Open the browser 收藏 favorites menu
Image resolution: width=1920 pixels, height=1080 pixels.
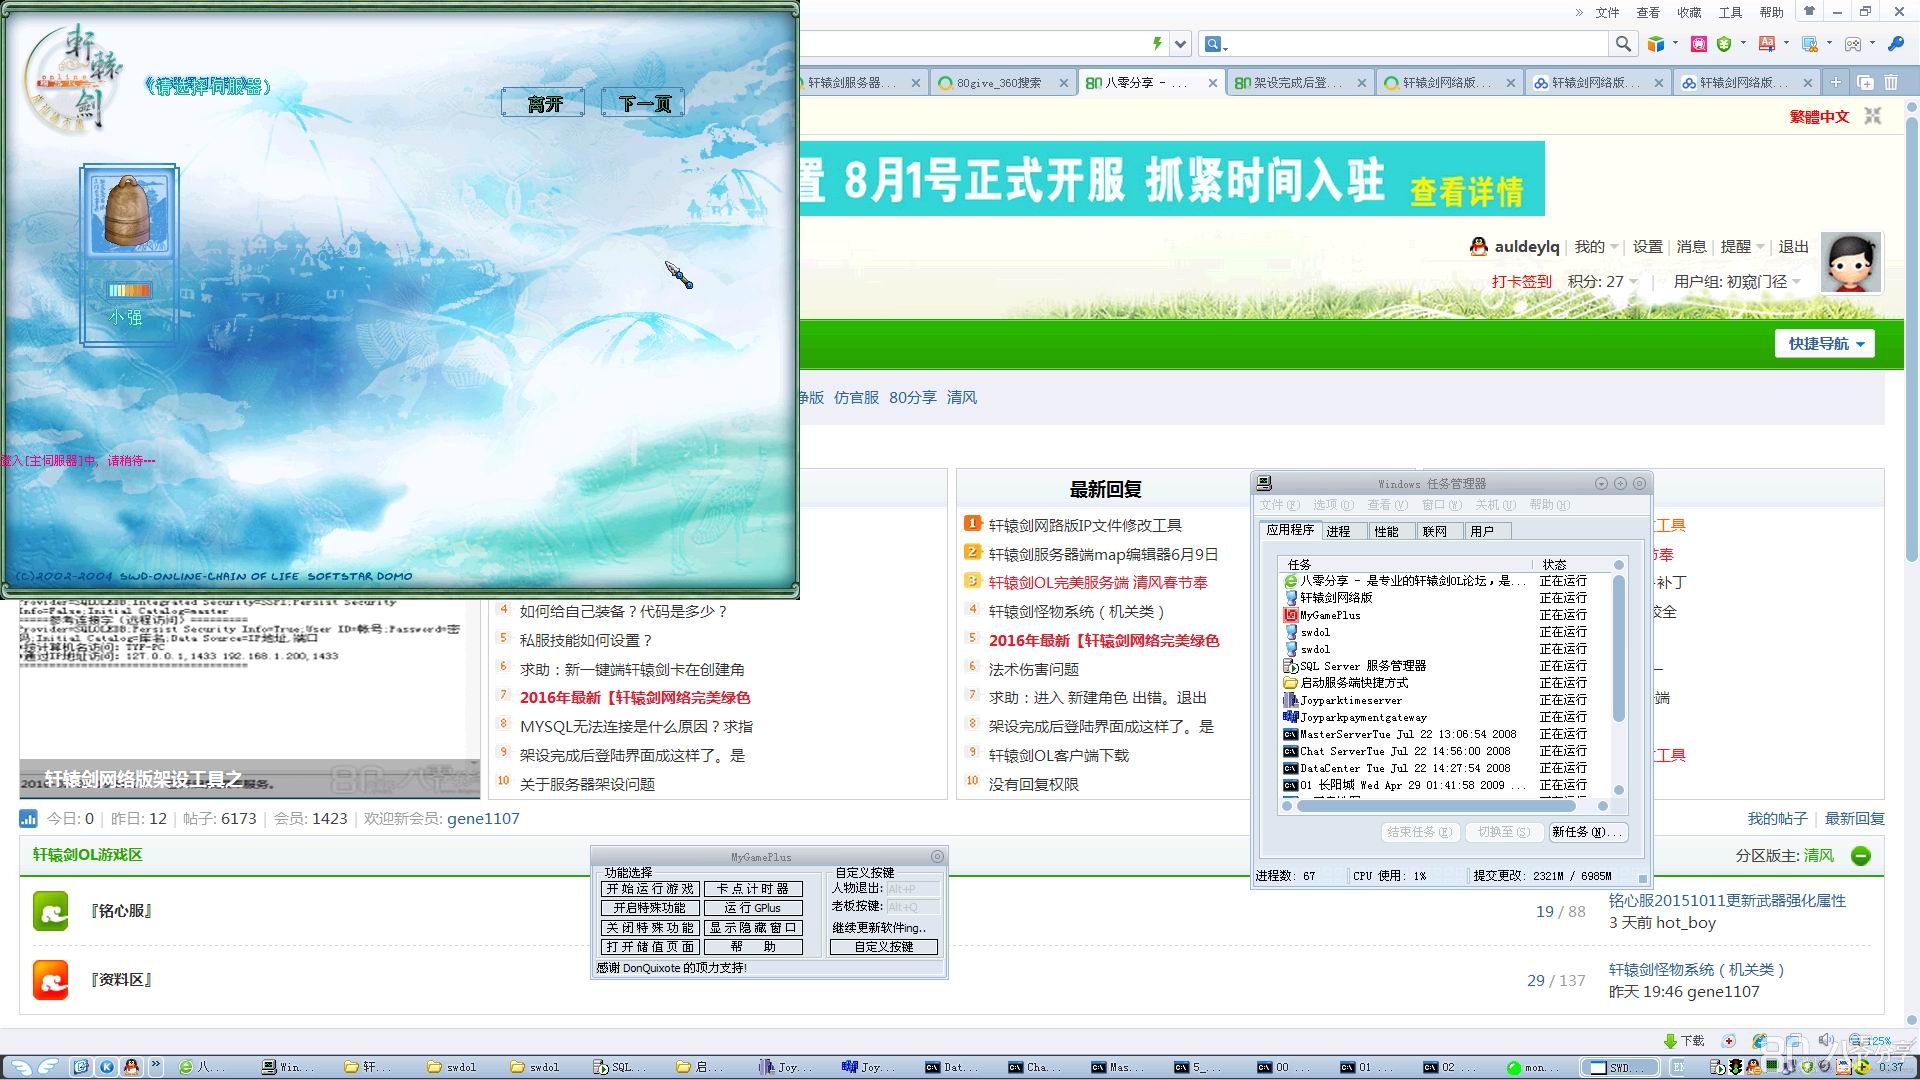pyautogui.click(x=1689, y=12)
